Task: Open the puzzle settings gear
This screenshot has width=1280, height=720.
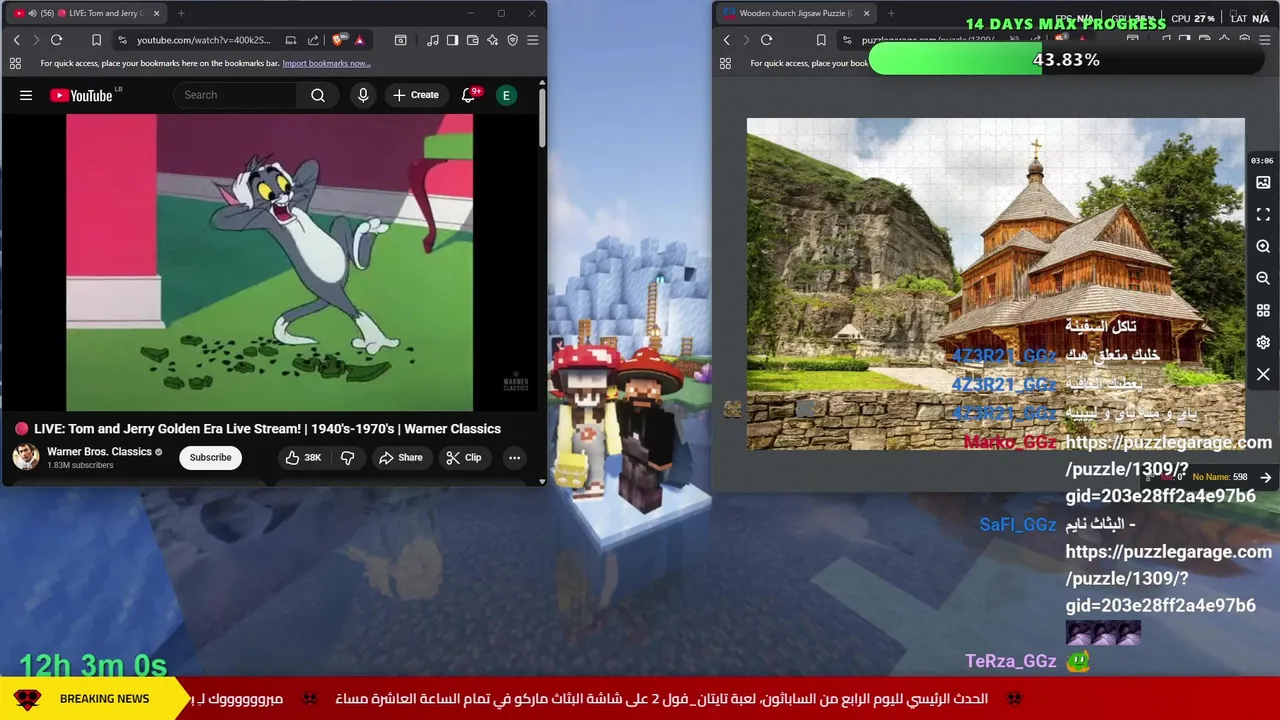Action: coord(1263,343)
